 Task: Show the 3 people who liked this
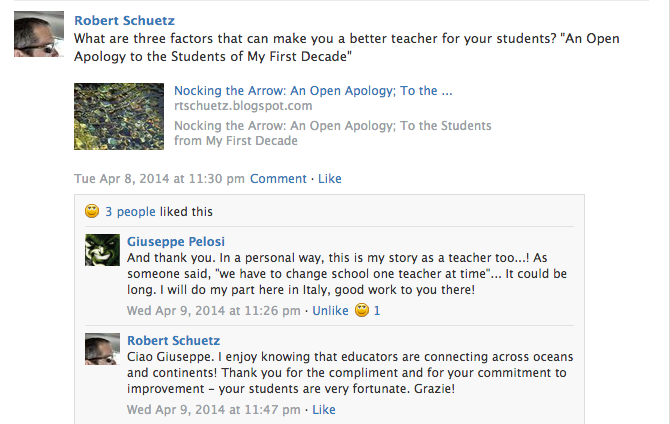[x=130, y=212]
